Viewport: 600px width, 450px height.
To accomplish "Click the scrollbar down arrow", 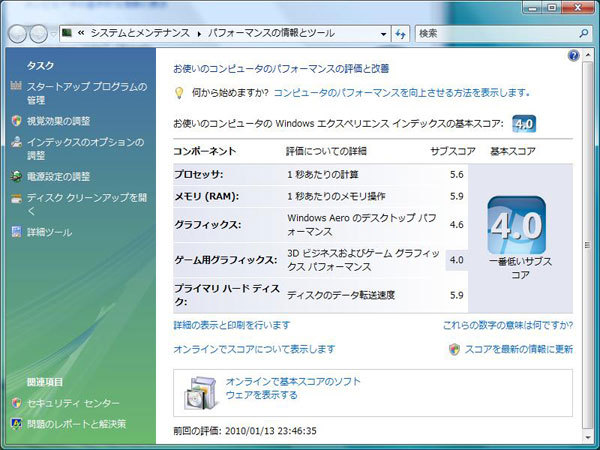I will (x=588, y=437).
